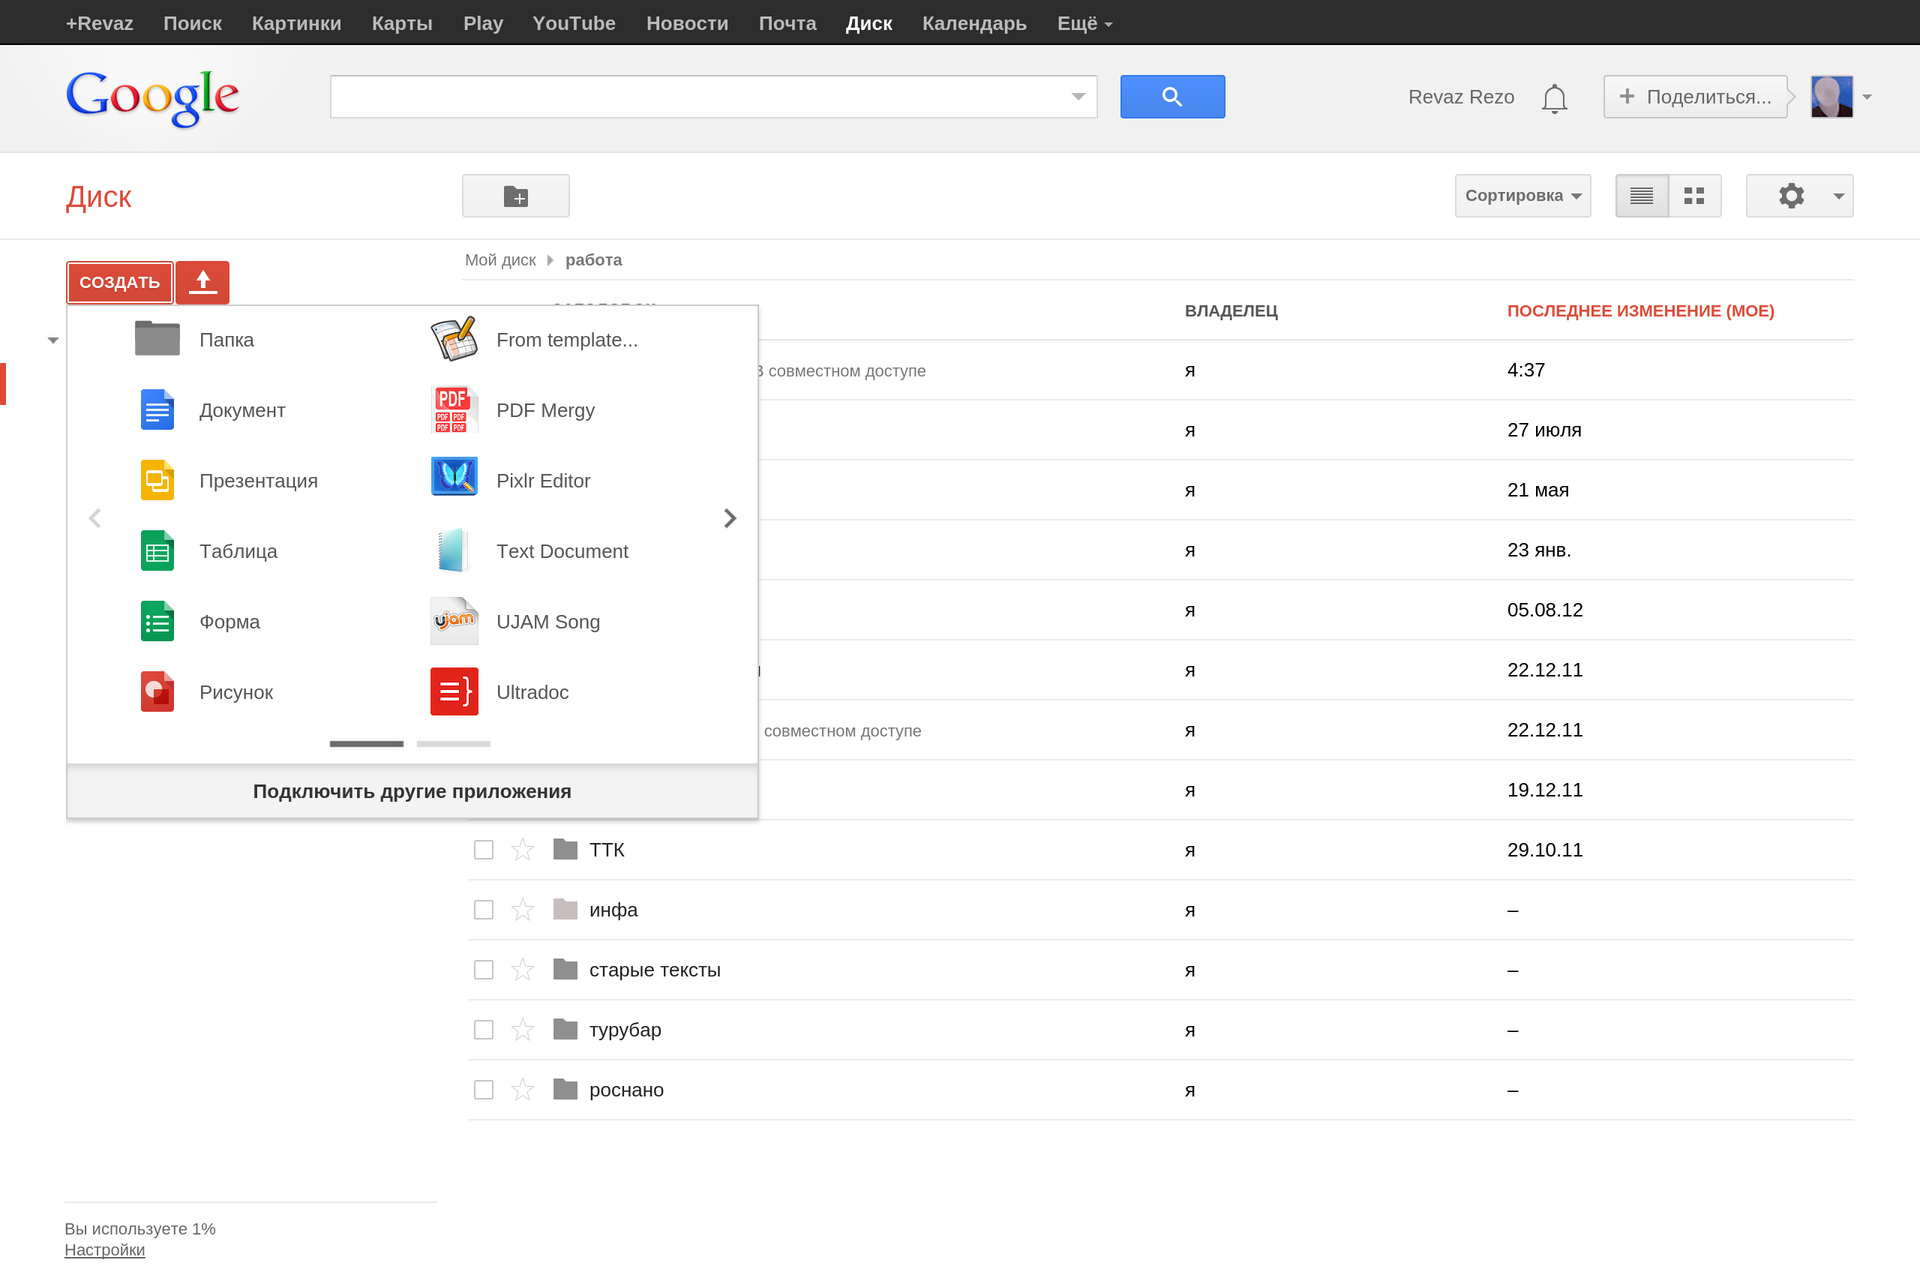This screenshot has width=1920, height=1275.
Task: Go to next page of apps arrow
Action: pyautogui.click(x=730, y=518)
